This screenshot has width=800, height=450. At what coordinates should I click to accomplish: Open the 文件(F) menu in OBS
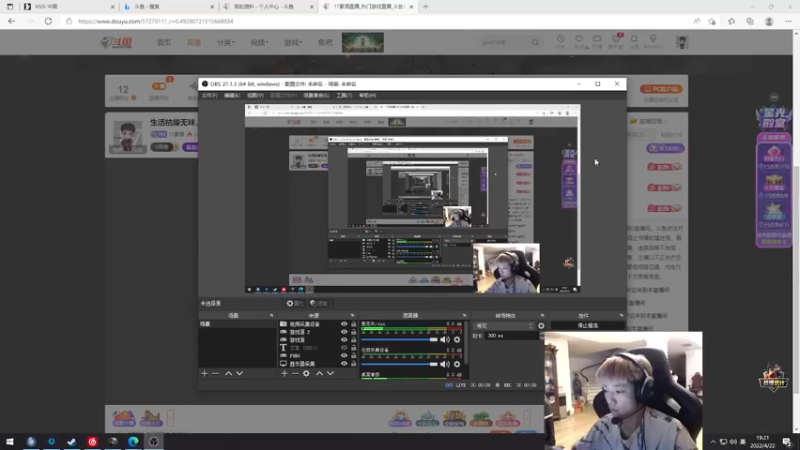click(209, 95)
